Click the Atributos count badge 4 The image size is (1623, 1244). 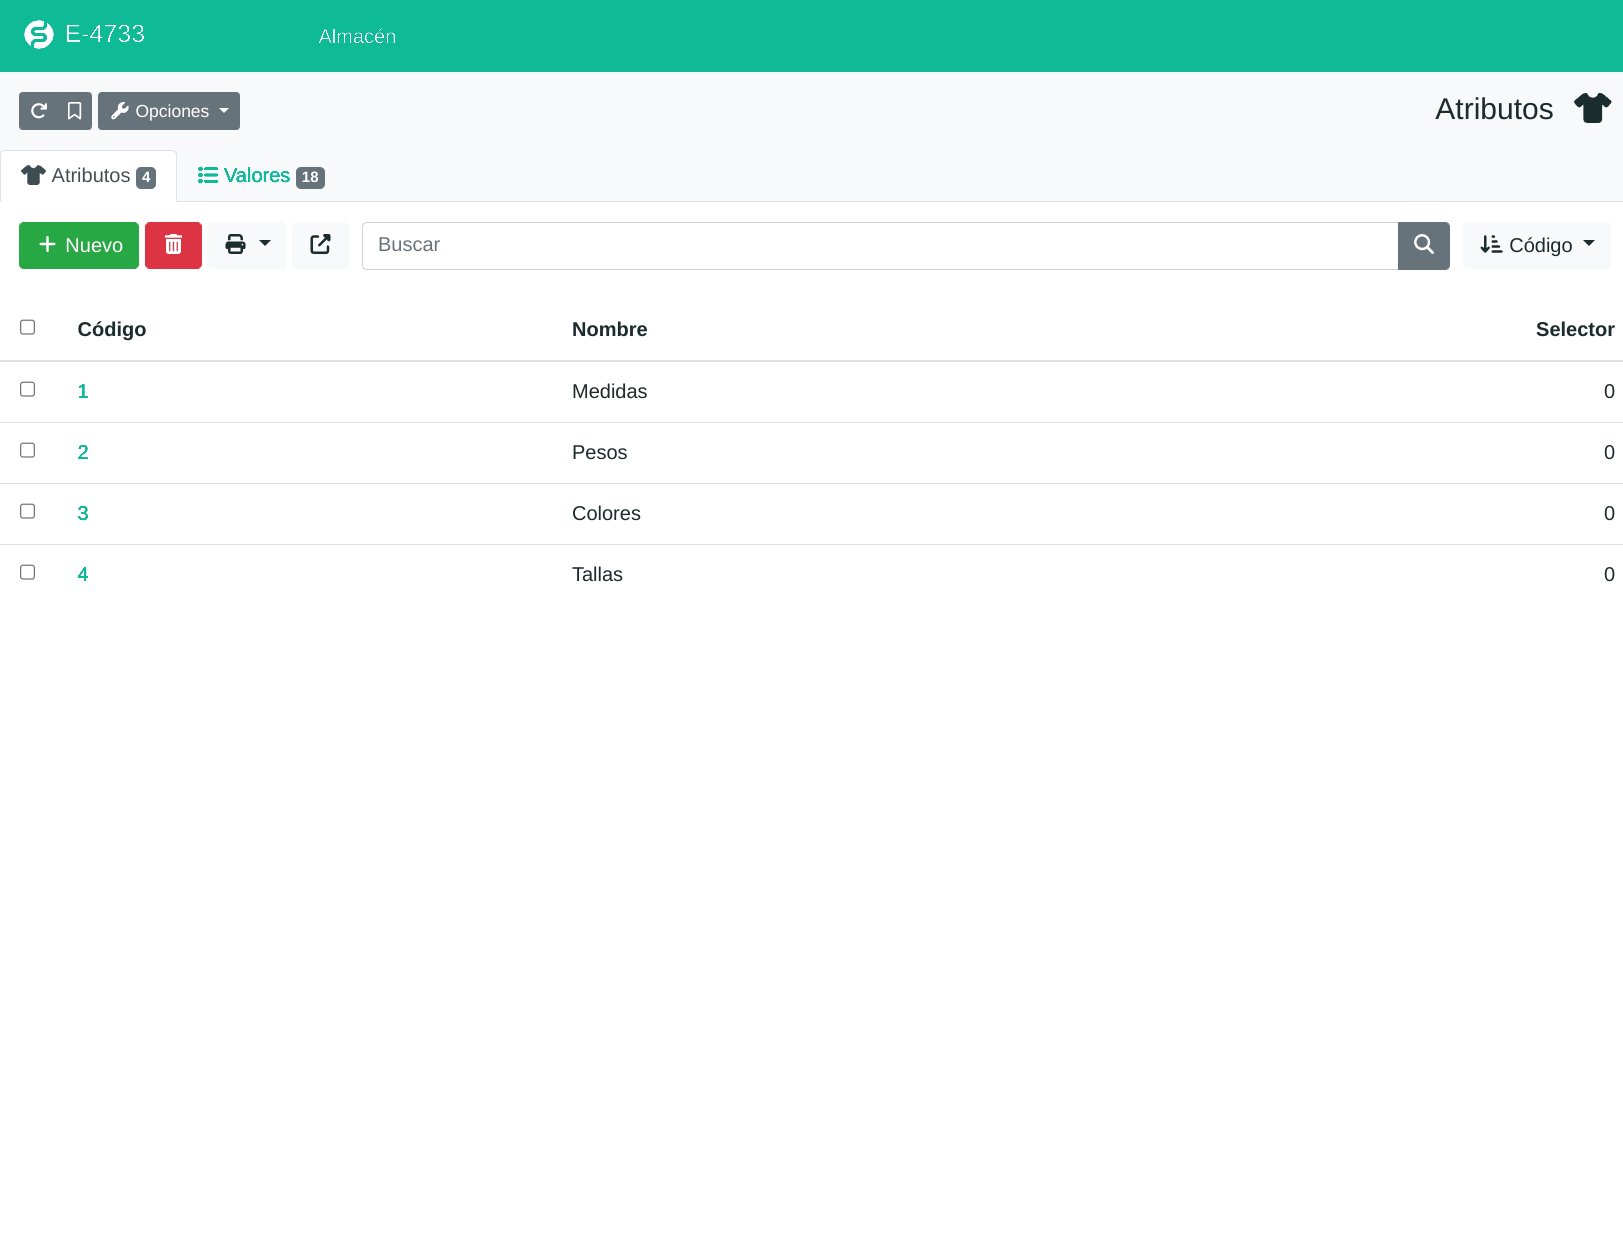[146, 177]
